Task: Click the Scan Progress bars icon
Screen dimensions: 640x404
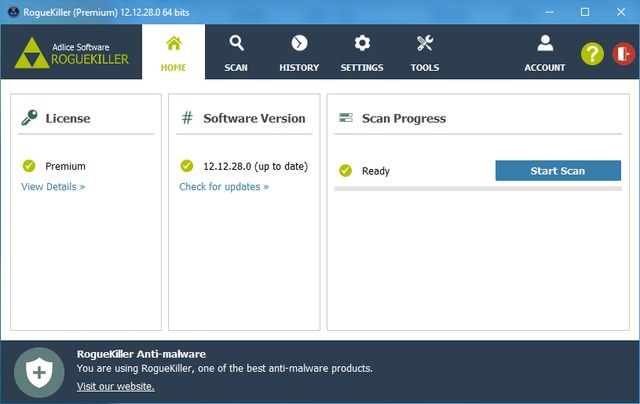Action: point(346,118)
